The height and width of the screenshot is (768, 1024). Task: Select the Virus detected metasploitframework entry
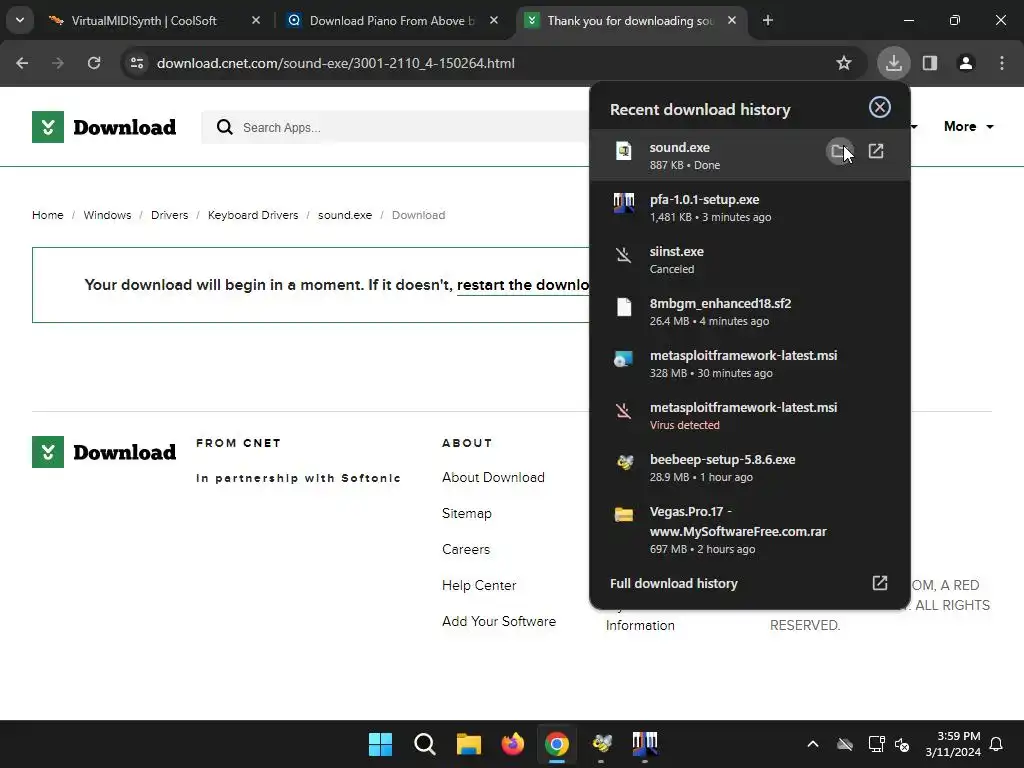750,415
